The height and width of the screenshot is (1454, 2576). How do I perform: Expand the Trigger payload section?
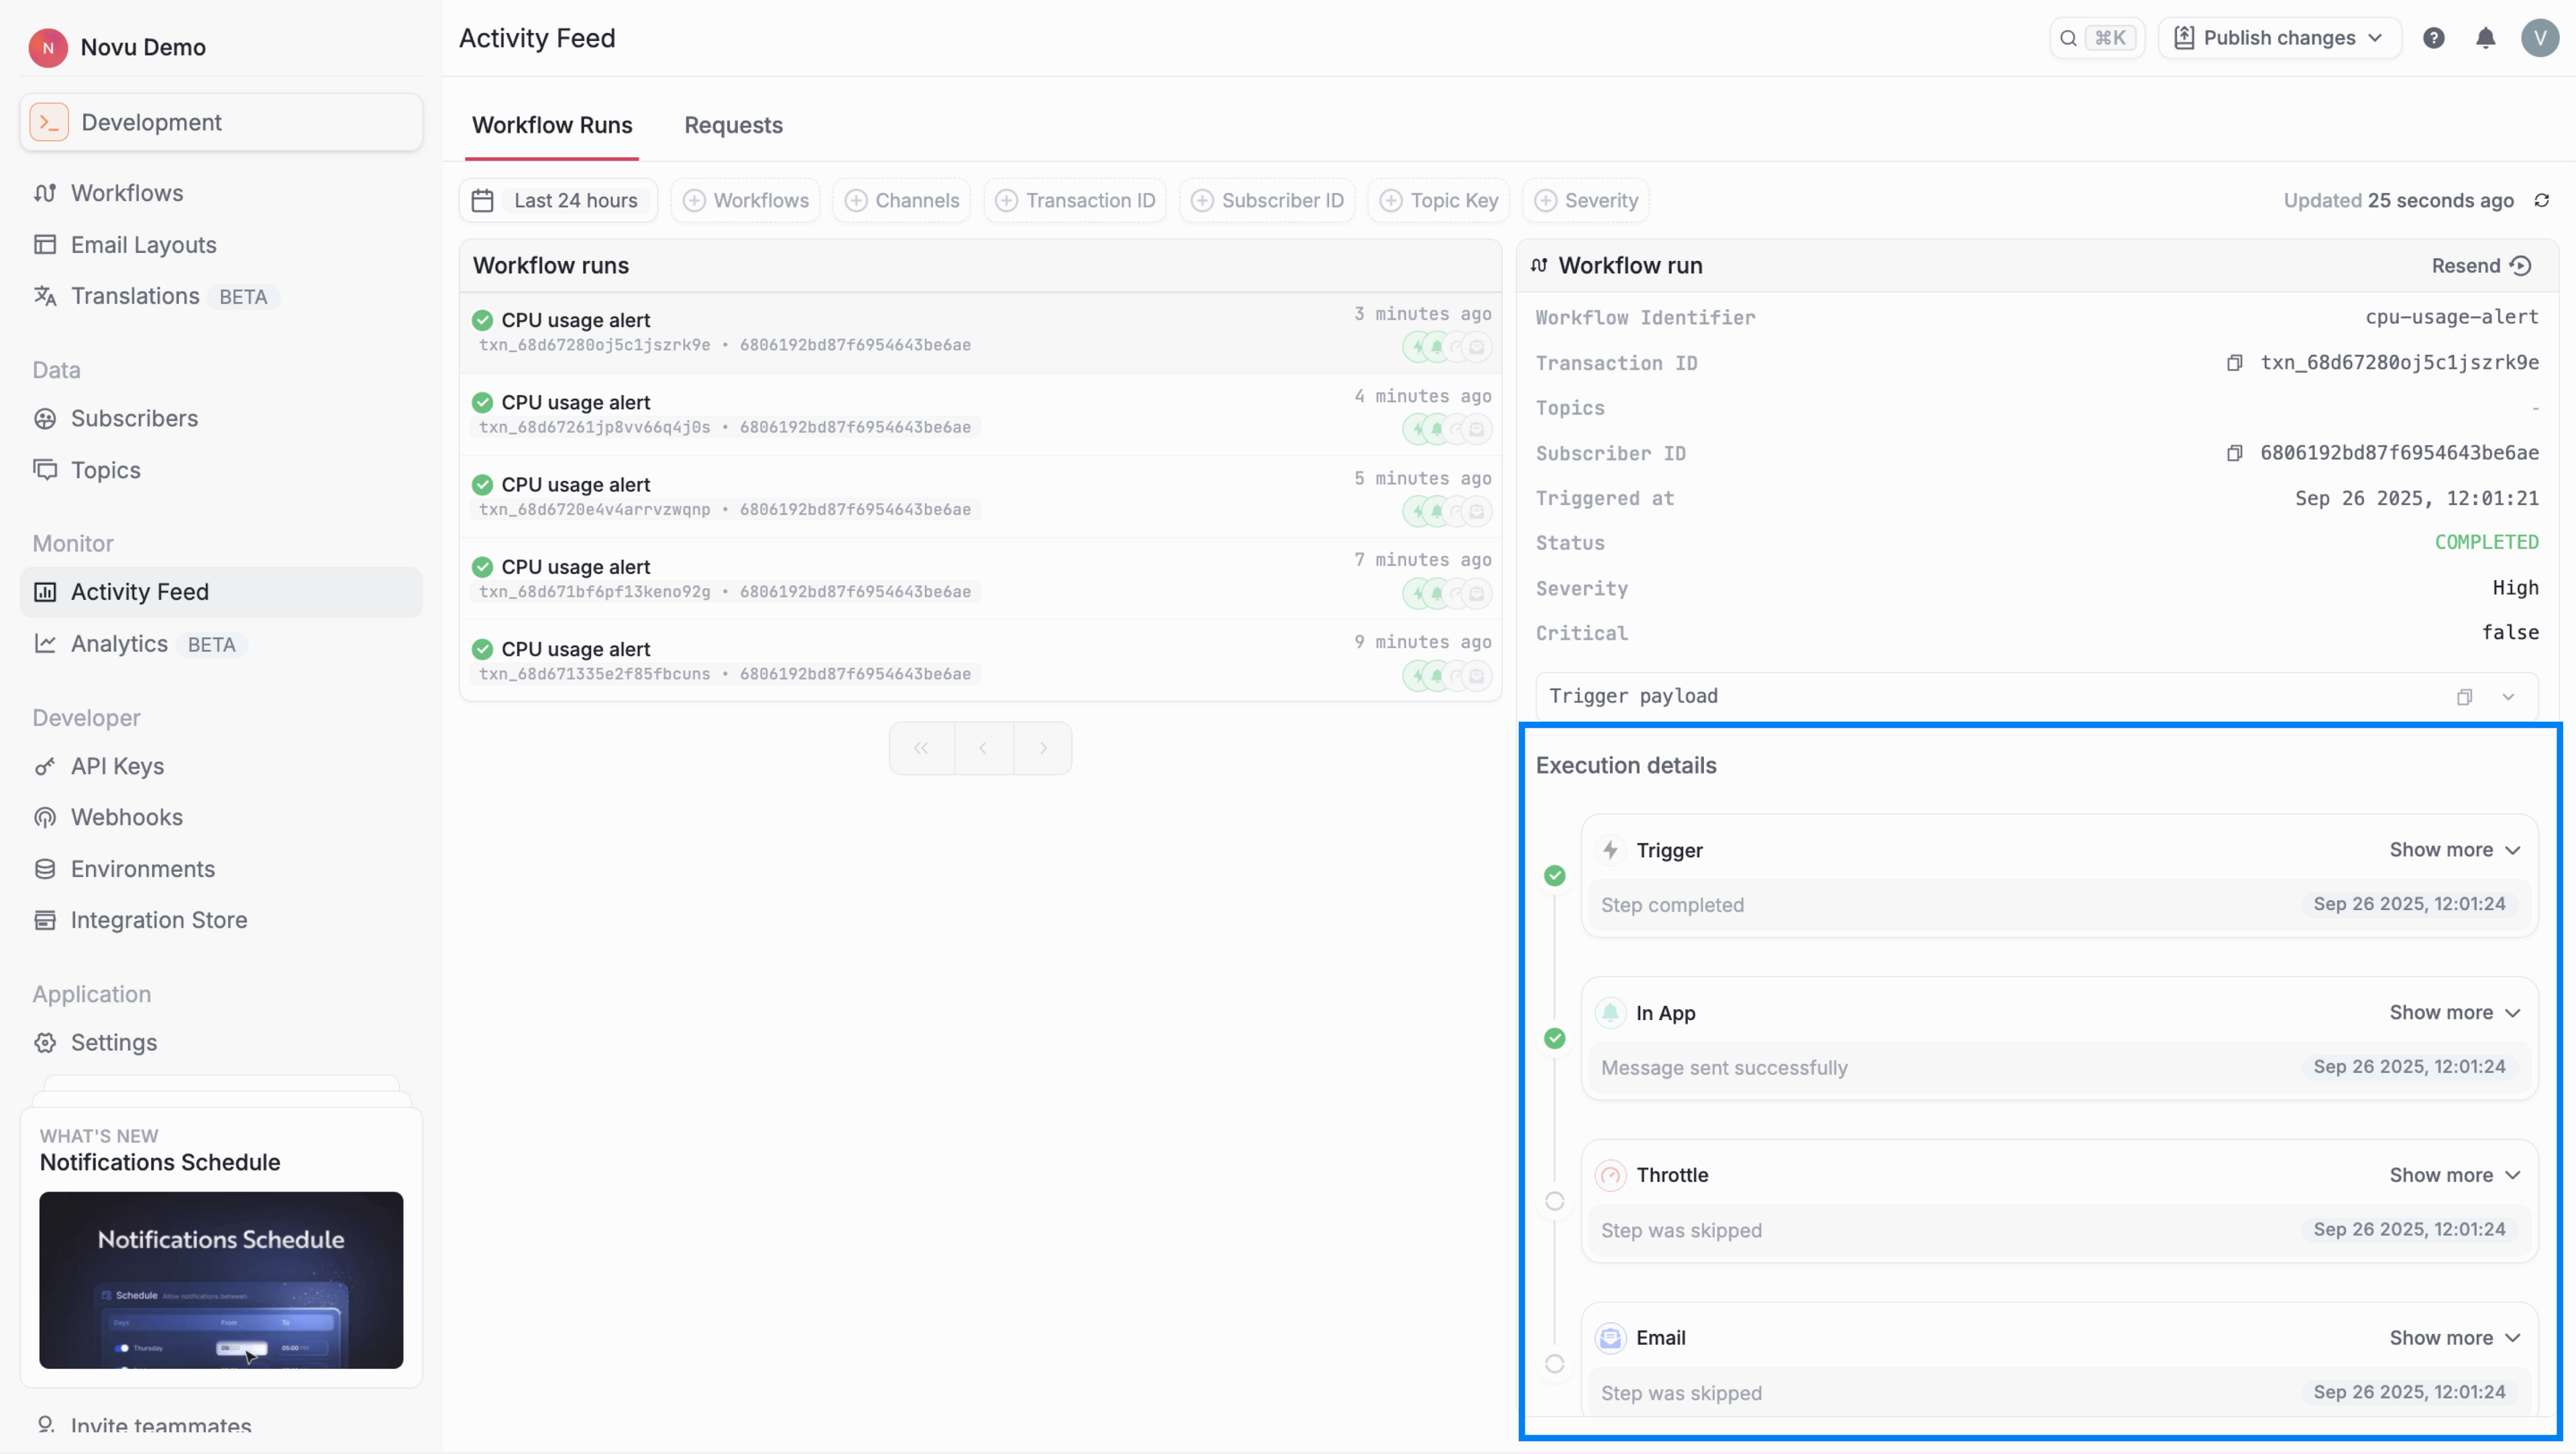tap(2508, 697)
